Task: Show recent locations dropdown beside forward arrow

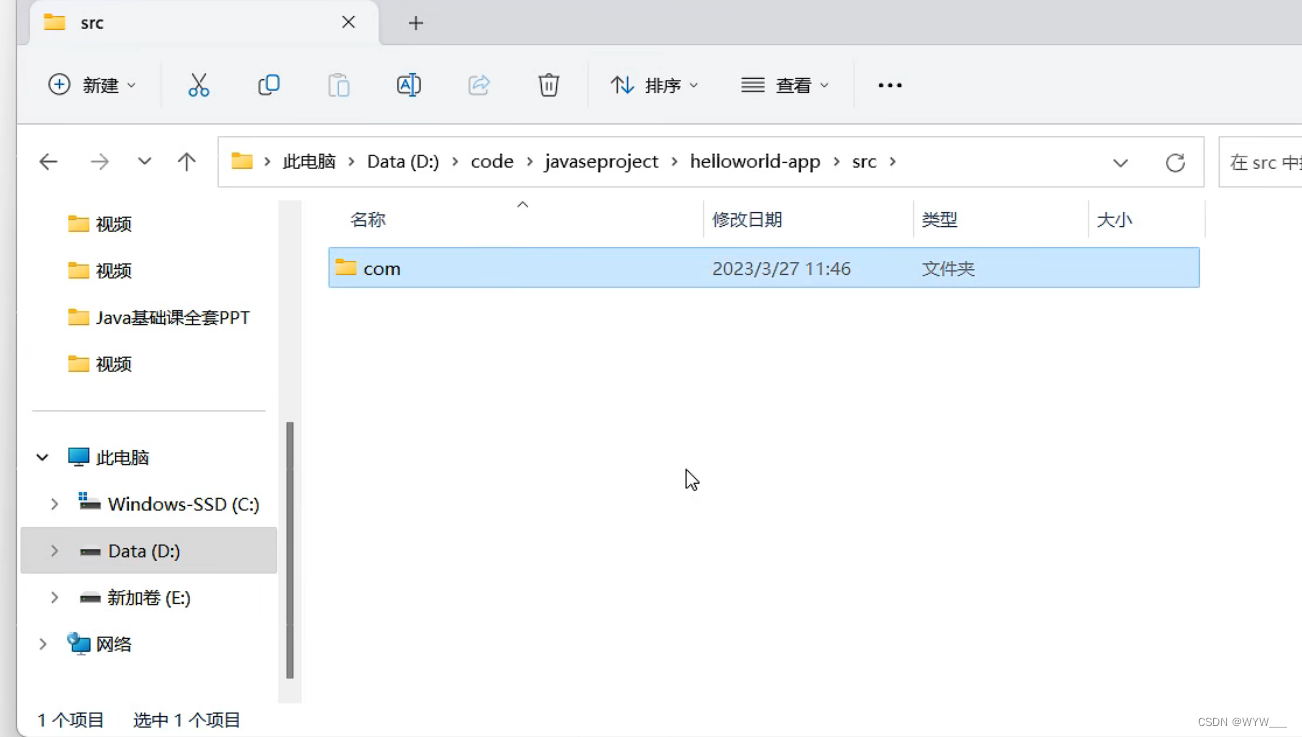Action: (x=144, y=162)
